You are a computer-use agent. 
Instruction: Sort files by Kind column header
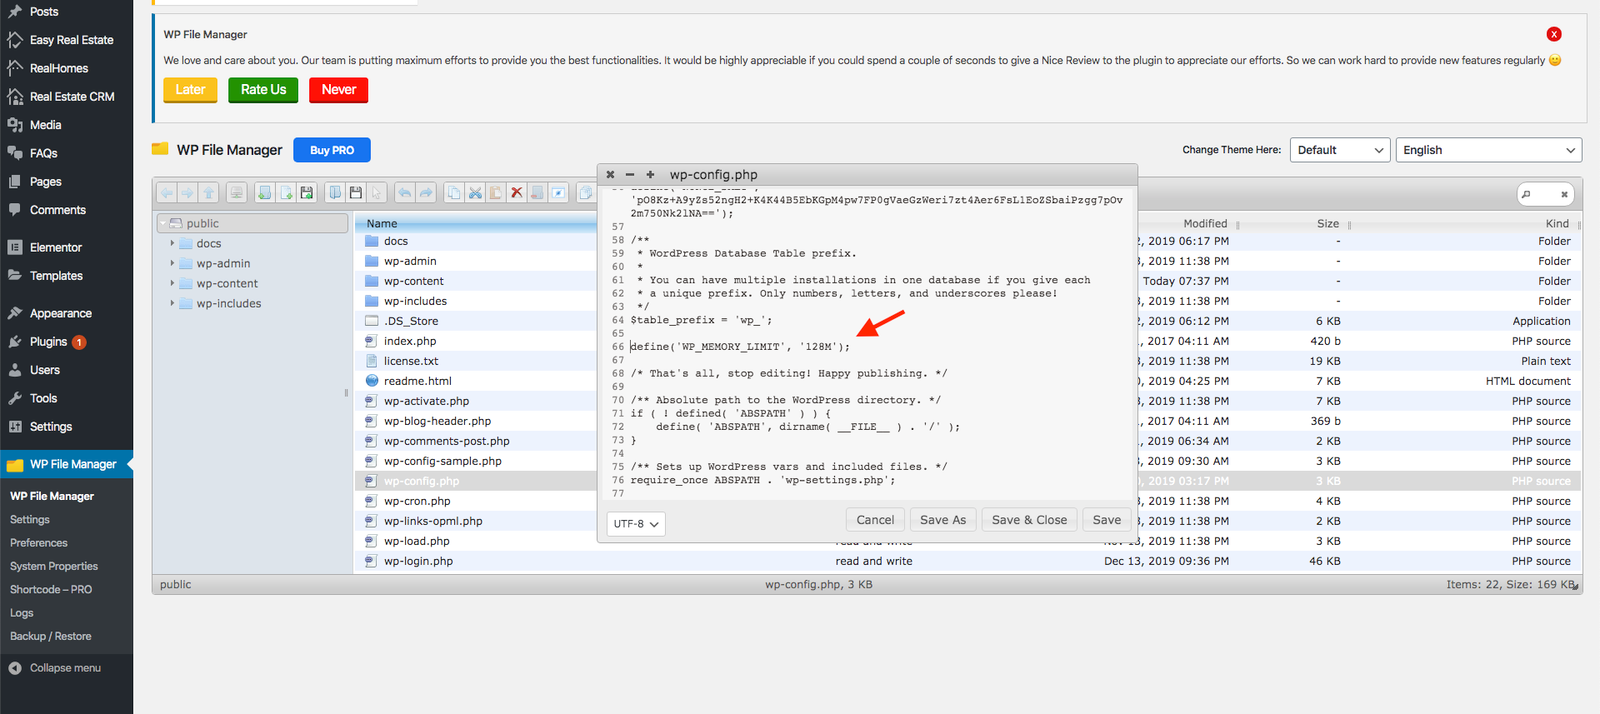(1557, 224)
